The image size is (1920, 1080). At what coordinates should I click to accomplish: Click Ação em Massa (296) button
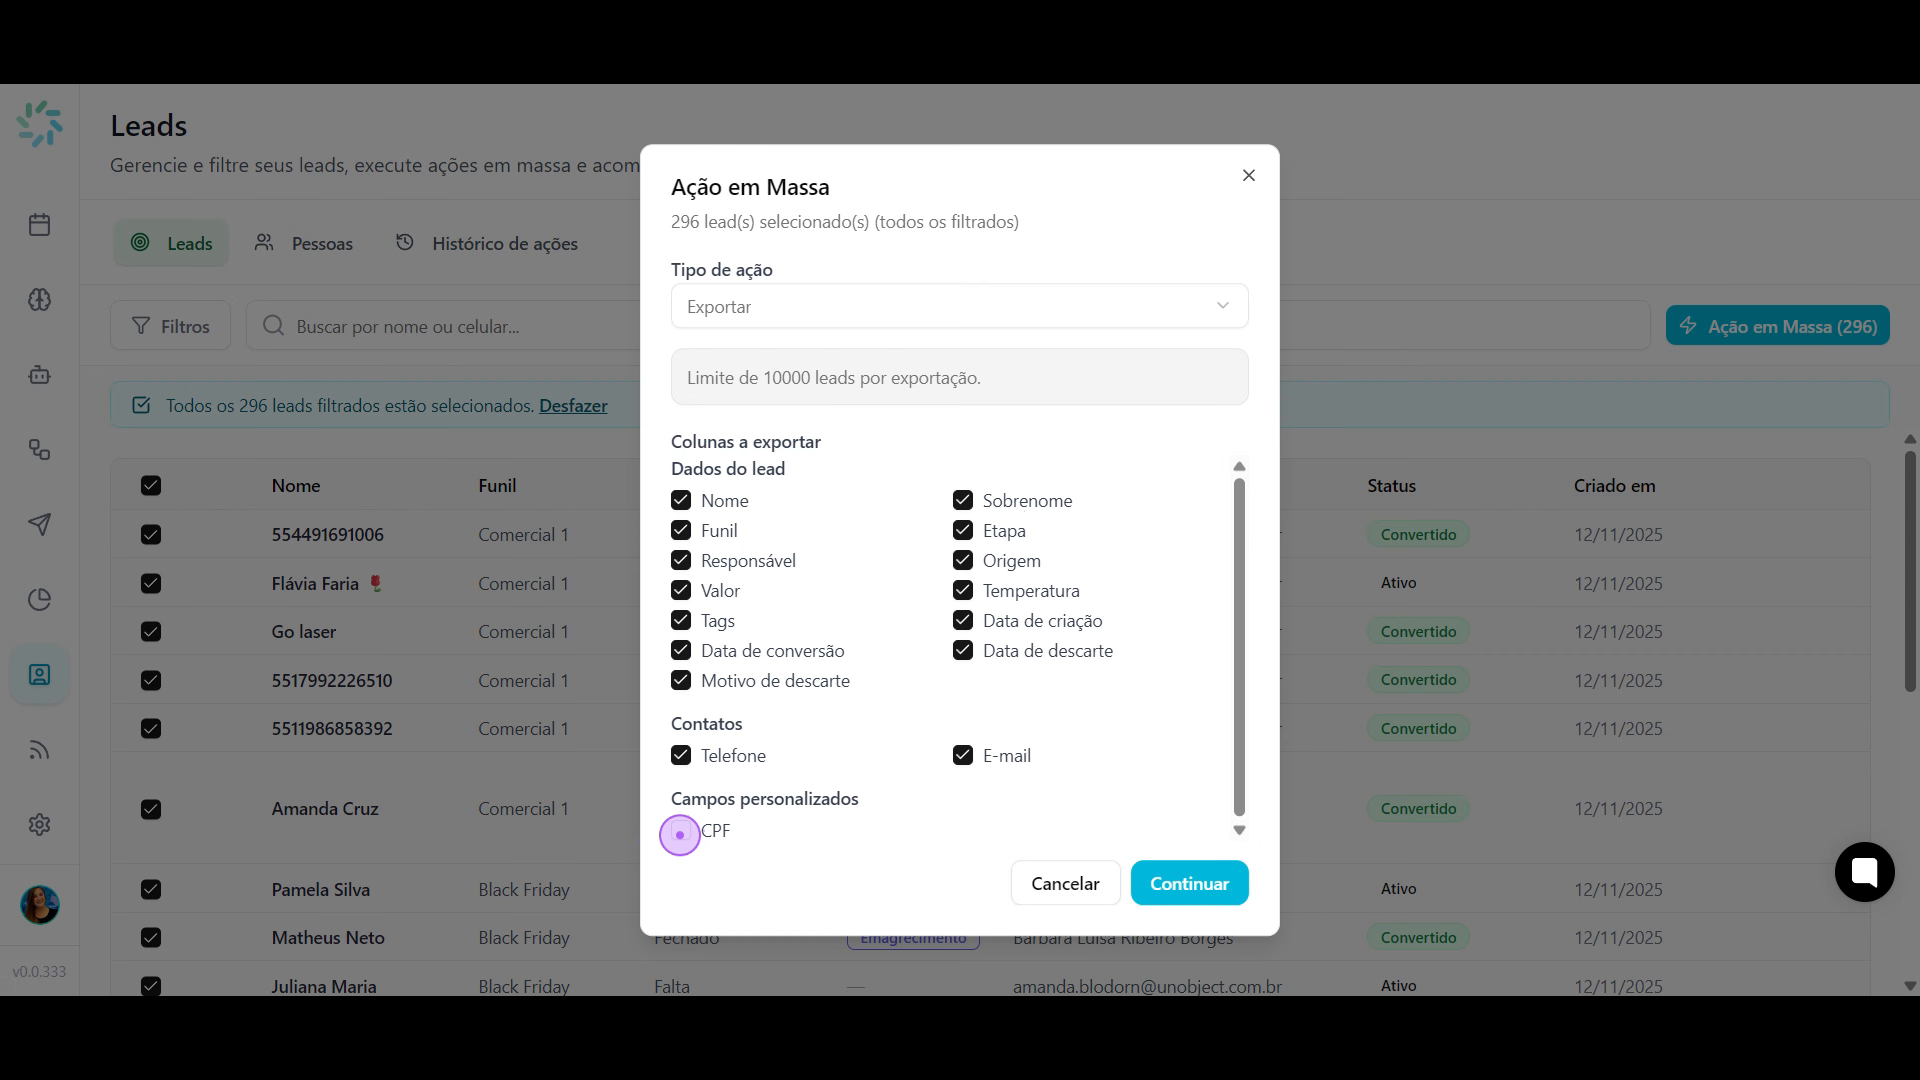pyautogui.click(x=1778, y=326)
